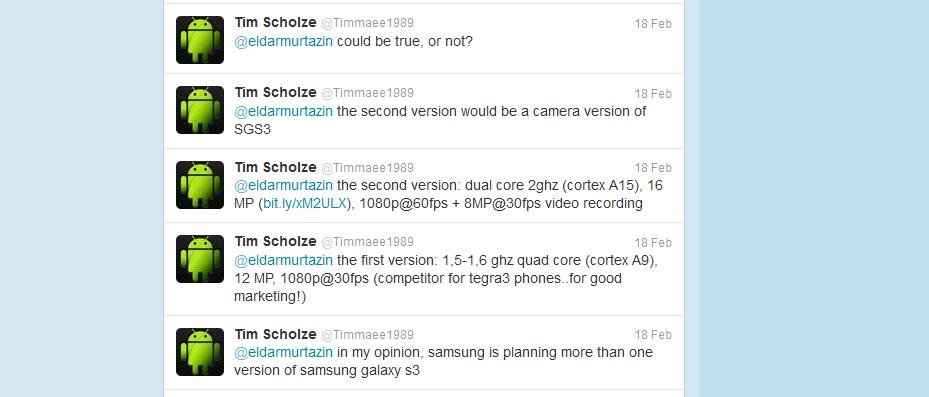
Task: Open the bit.ly/xM2ULX link
Action: click(304, 204)
